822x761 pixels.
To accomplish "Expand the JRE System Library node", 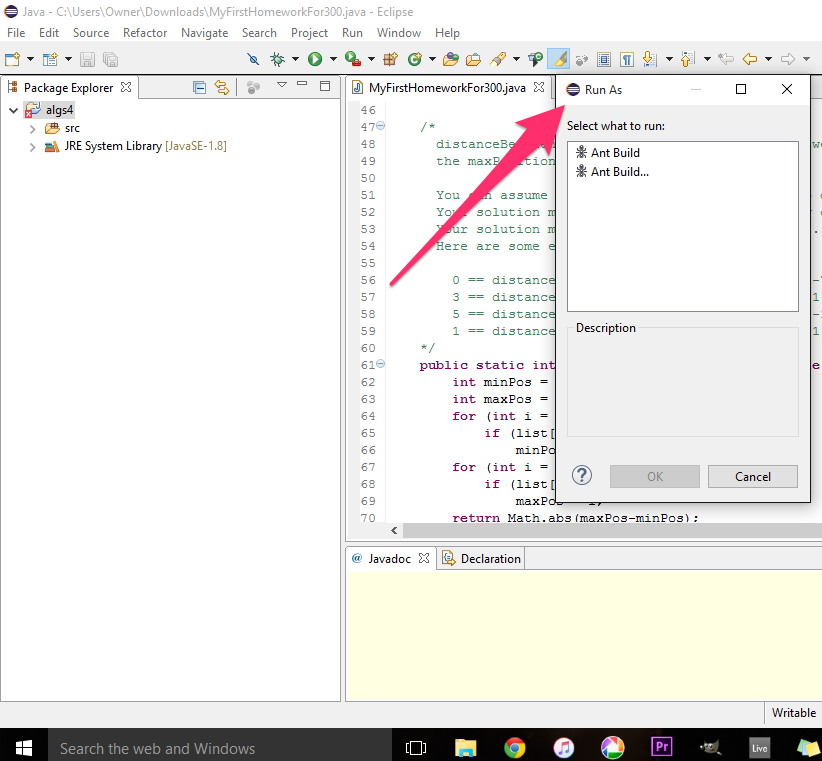I will pyautogui.click(x=32, y=146).
